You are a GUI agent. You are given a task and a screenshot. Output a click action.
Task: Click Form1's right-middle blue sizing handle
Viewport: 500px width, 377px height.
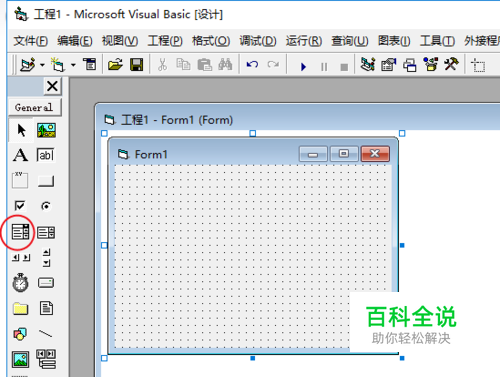402,245
